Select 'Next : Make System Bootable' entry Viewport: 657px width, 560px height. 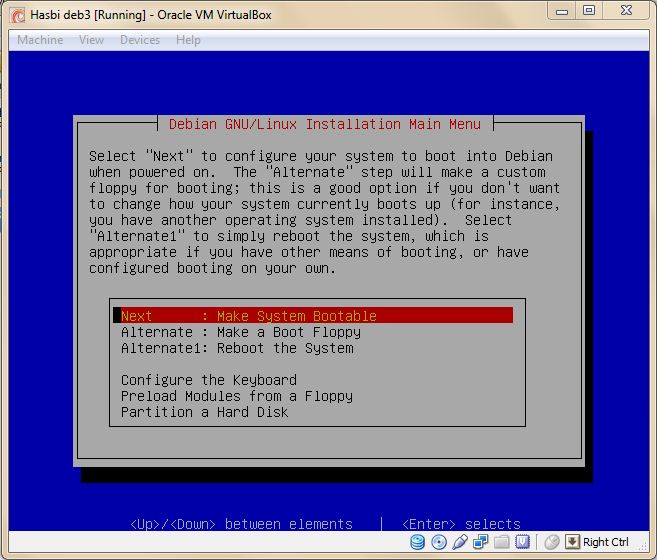[313, 315]
